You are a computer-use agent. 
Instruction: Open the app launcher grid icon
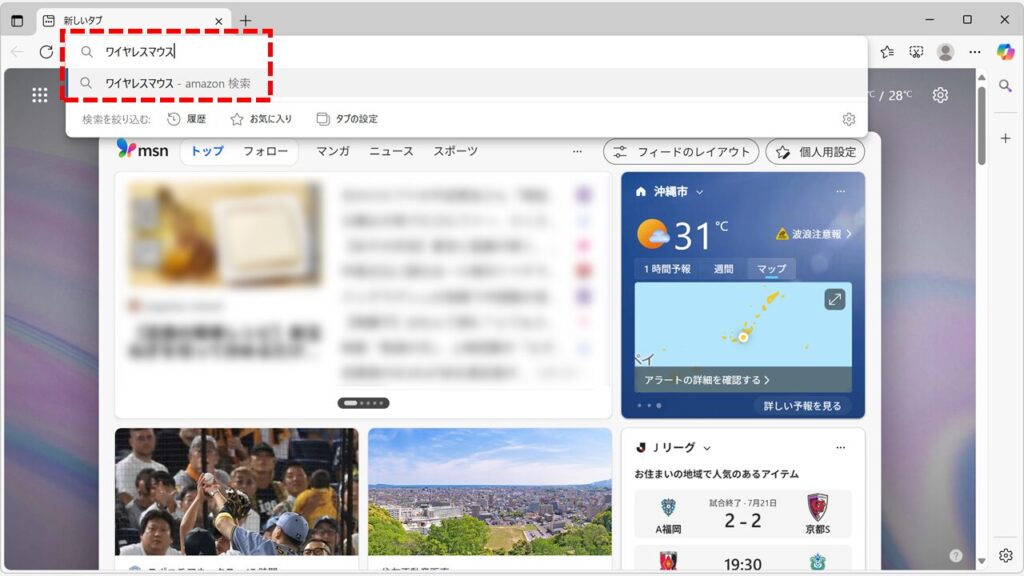[x=40, y=95]
